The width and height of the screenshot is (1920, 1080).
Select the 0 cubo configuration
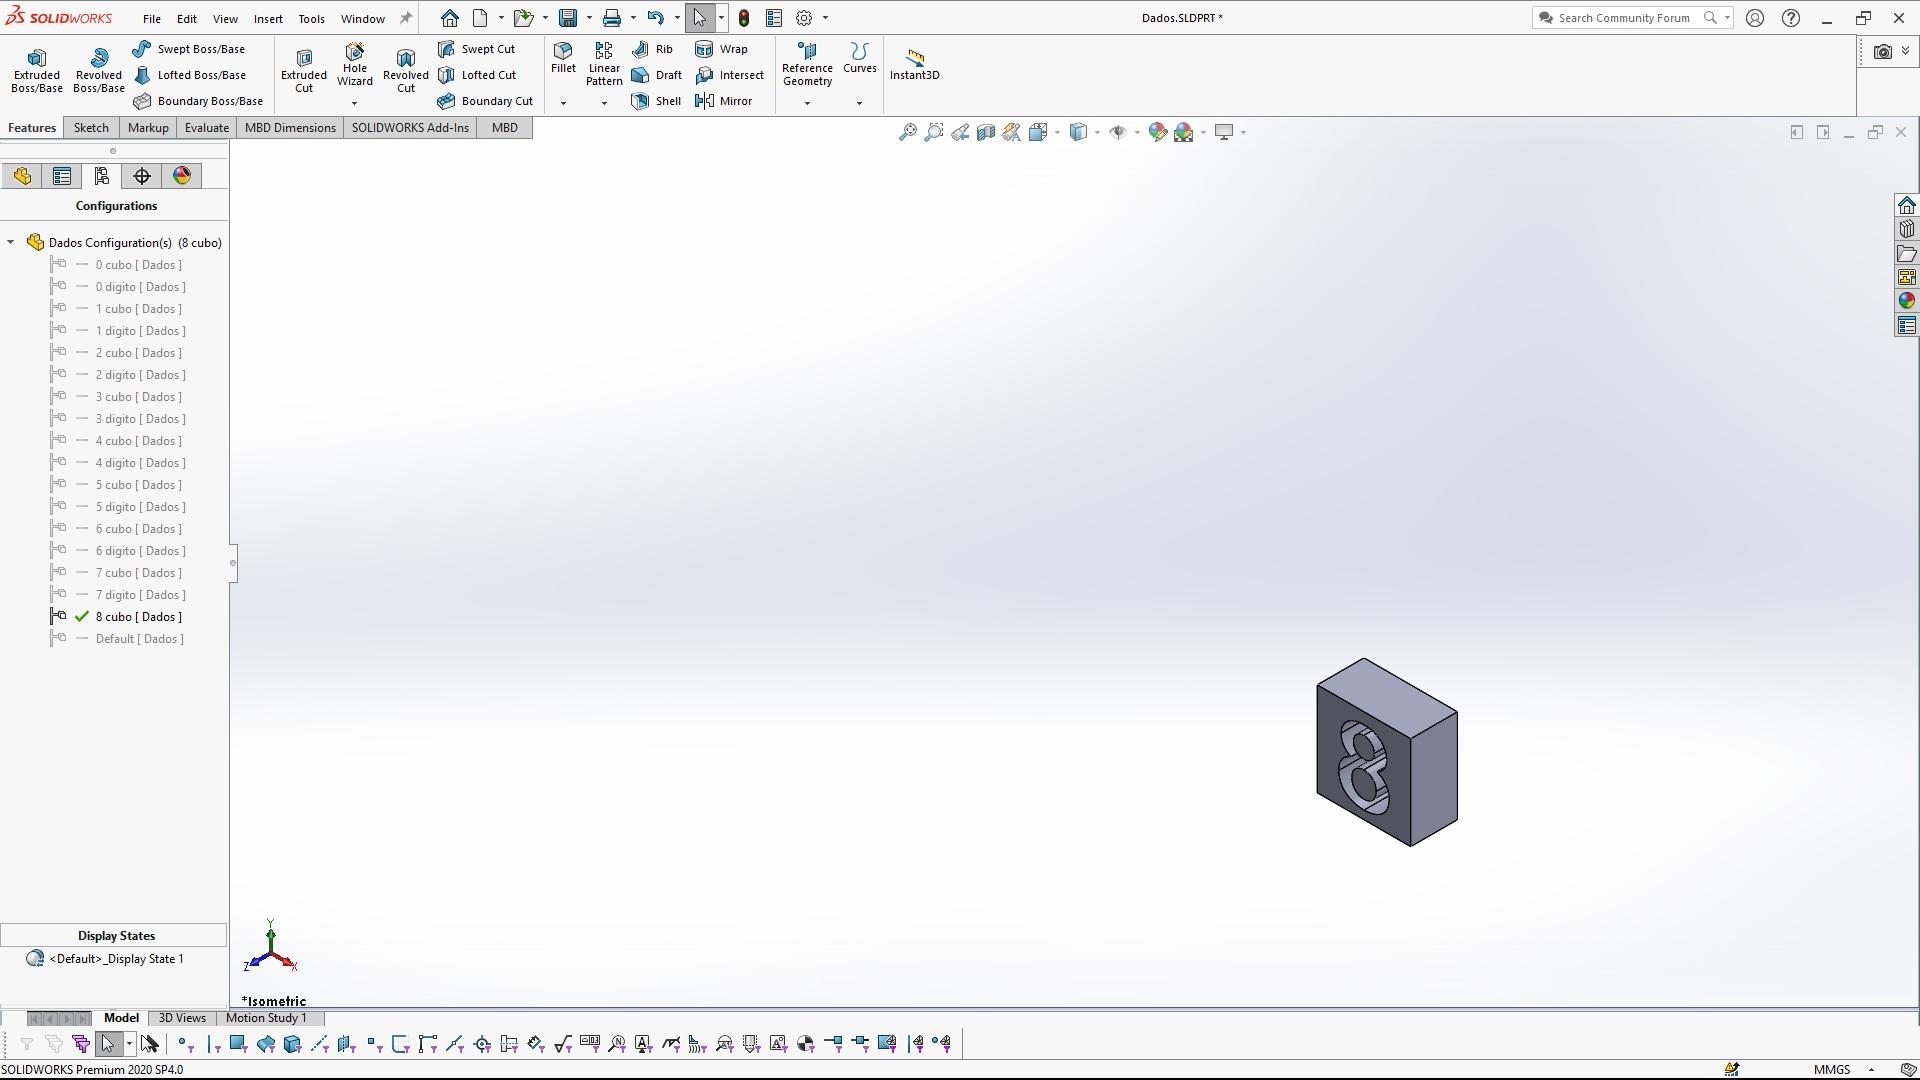click(x=139, y=265)
